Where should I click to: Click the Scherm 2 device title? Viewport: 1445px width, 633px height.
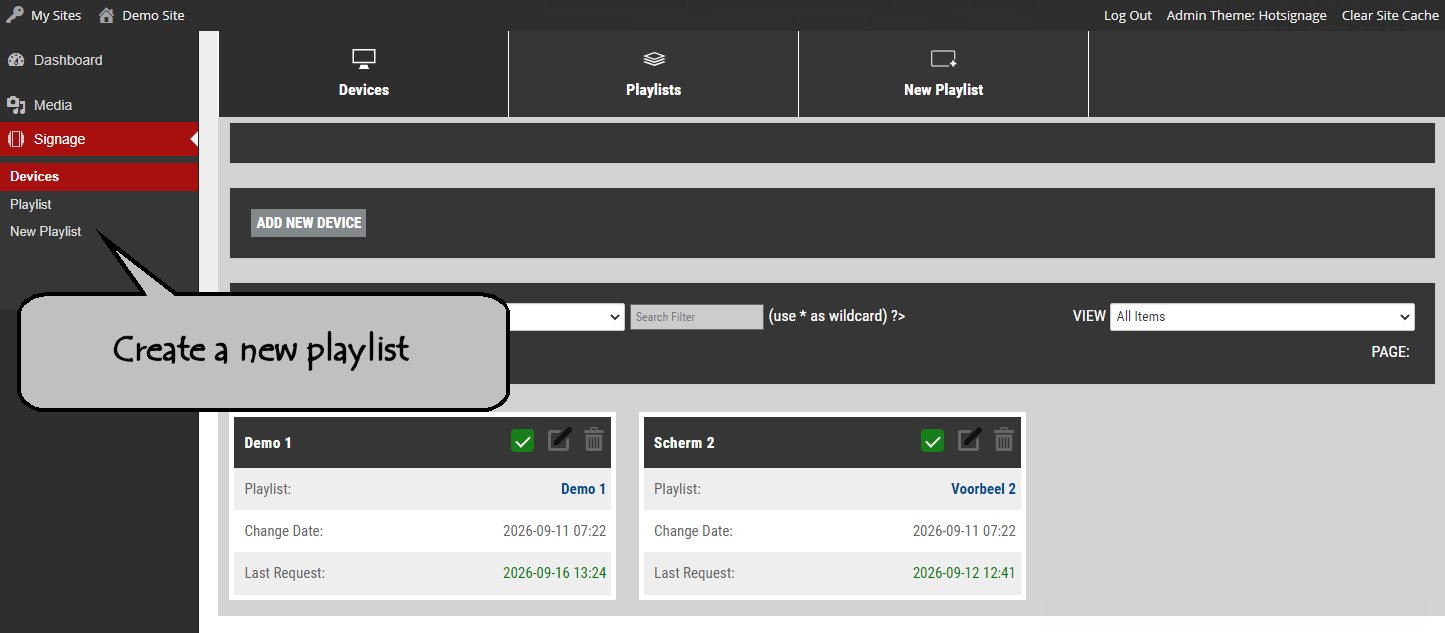684,443
